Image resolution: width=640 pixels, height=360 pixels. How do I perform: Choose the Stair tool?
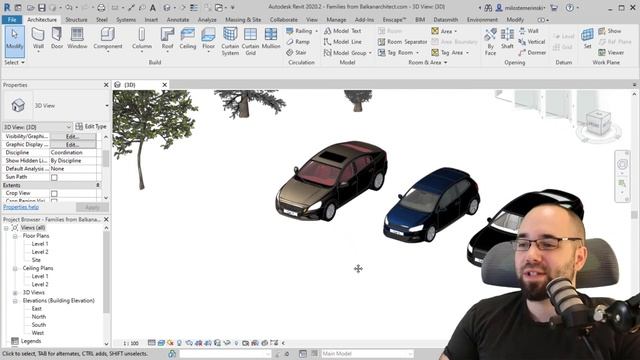coord(296,53)
